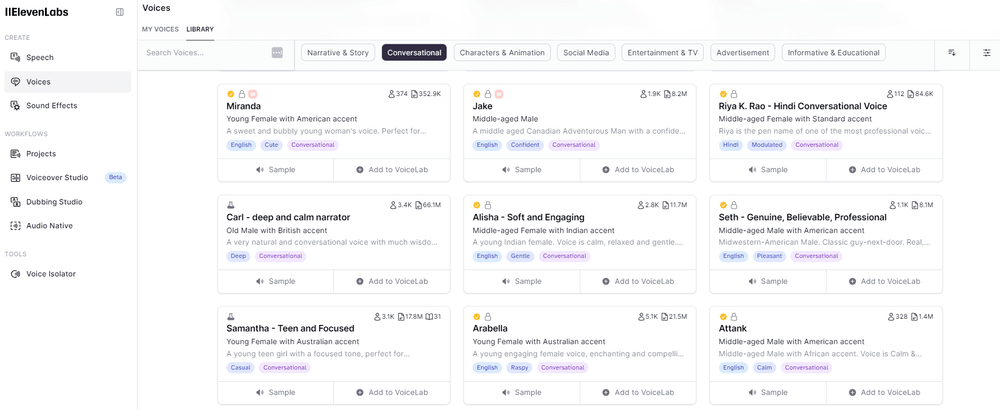Add Jake to VoiceLab
Image resolution: width=1000 pixels, height=410 pixels.
(x=638, y=170)
